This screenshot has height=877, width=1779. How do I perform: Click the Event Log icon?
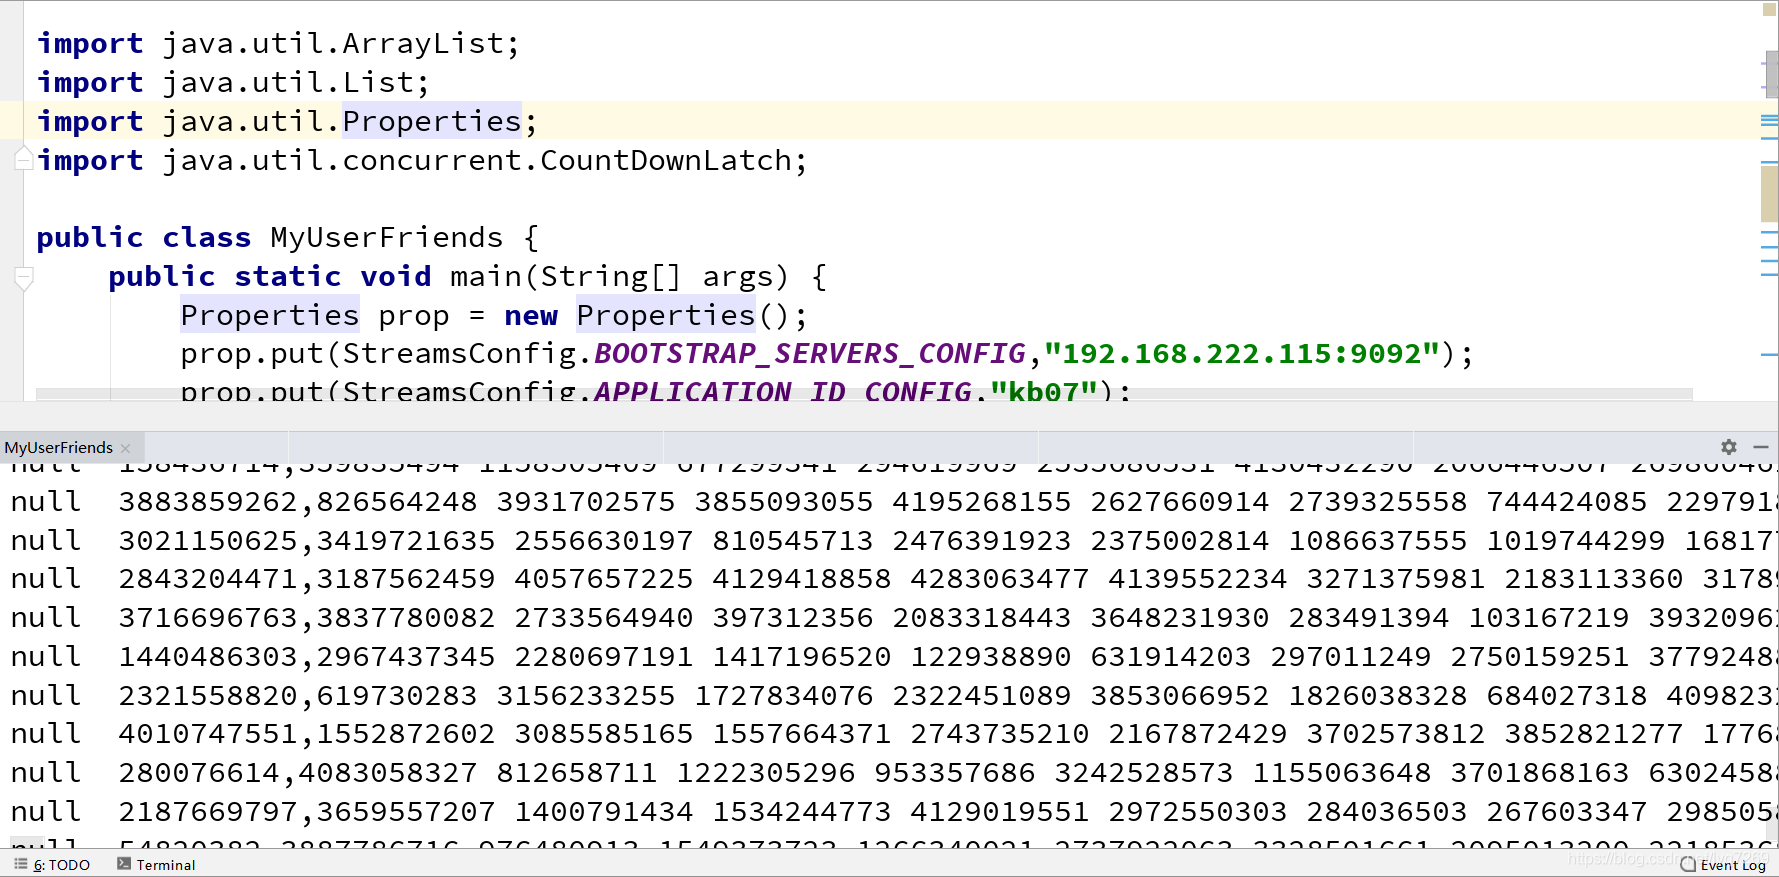point(1689,864)
